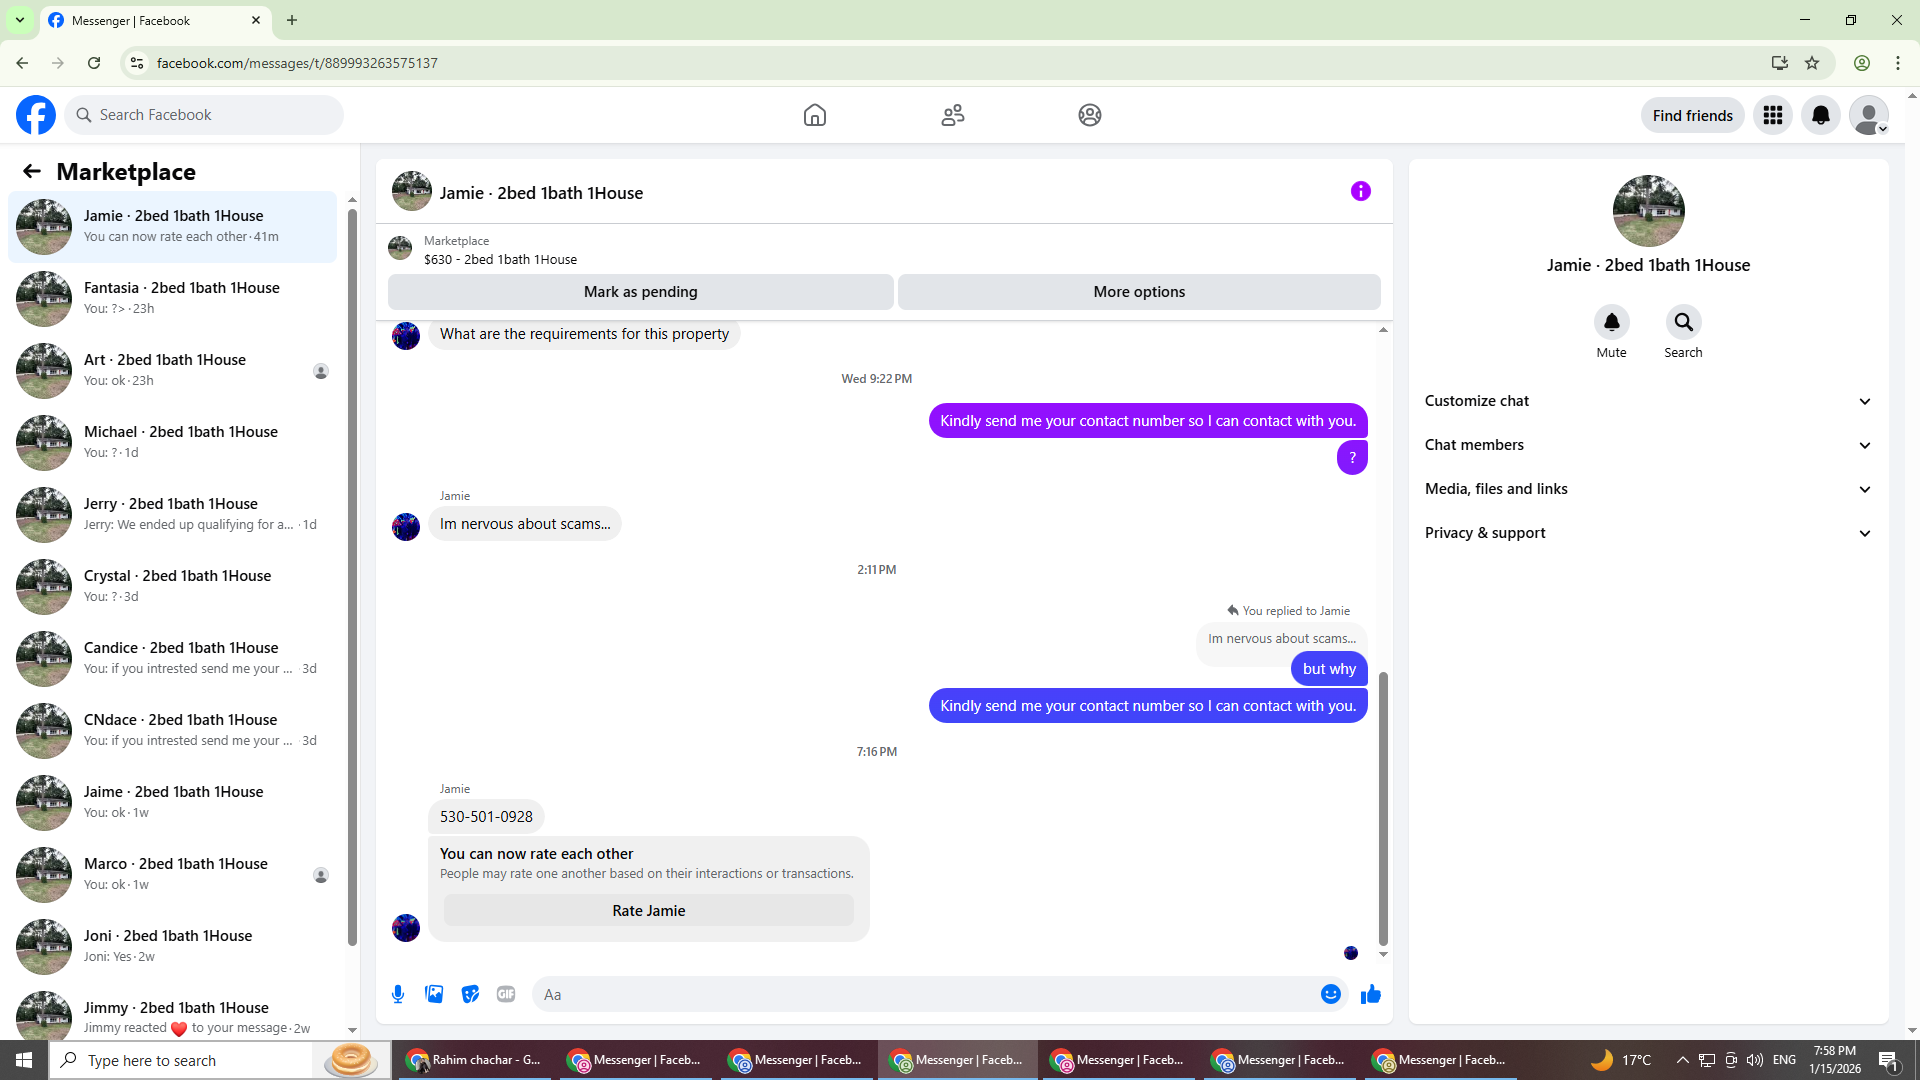Open the sticker picker icon

click(470, 994)
